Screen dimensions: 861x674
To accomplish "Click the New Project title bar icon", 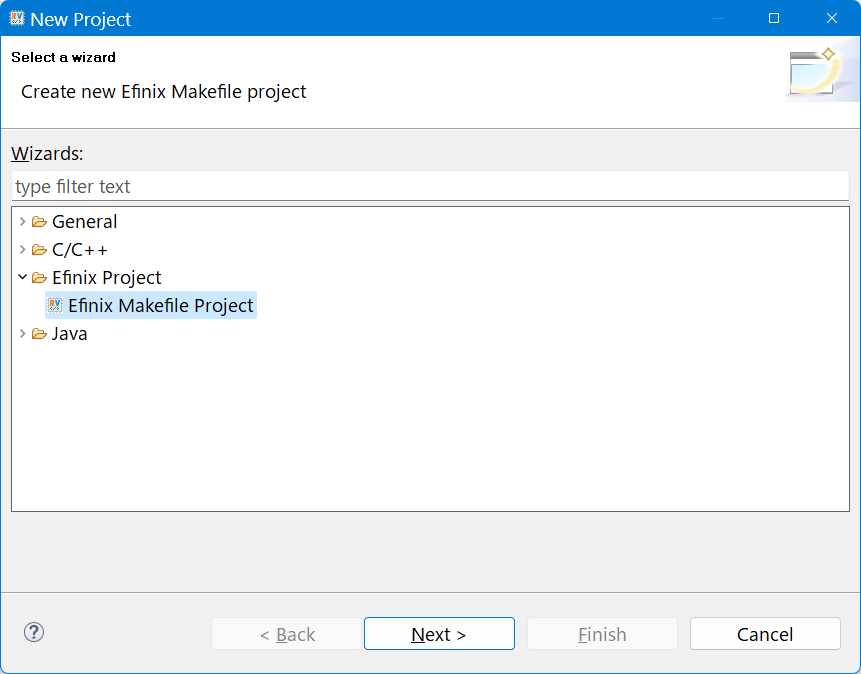I will [x=17, y=19].
